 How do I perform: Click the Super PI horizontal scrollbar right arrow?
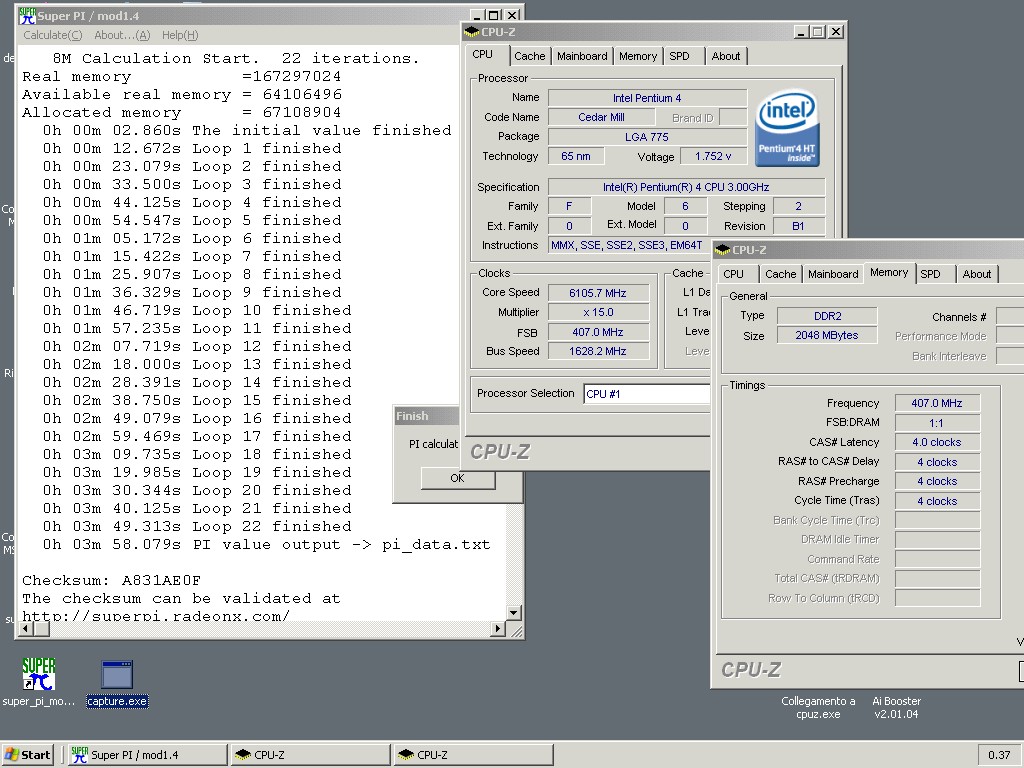[498, 629]
